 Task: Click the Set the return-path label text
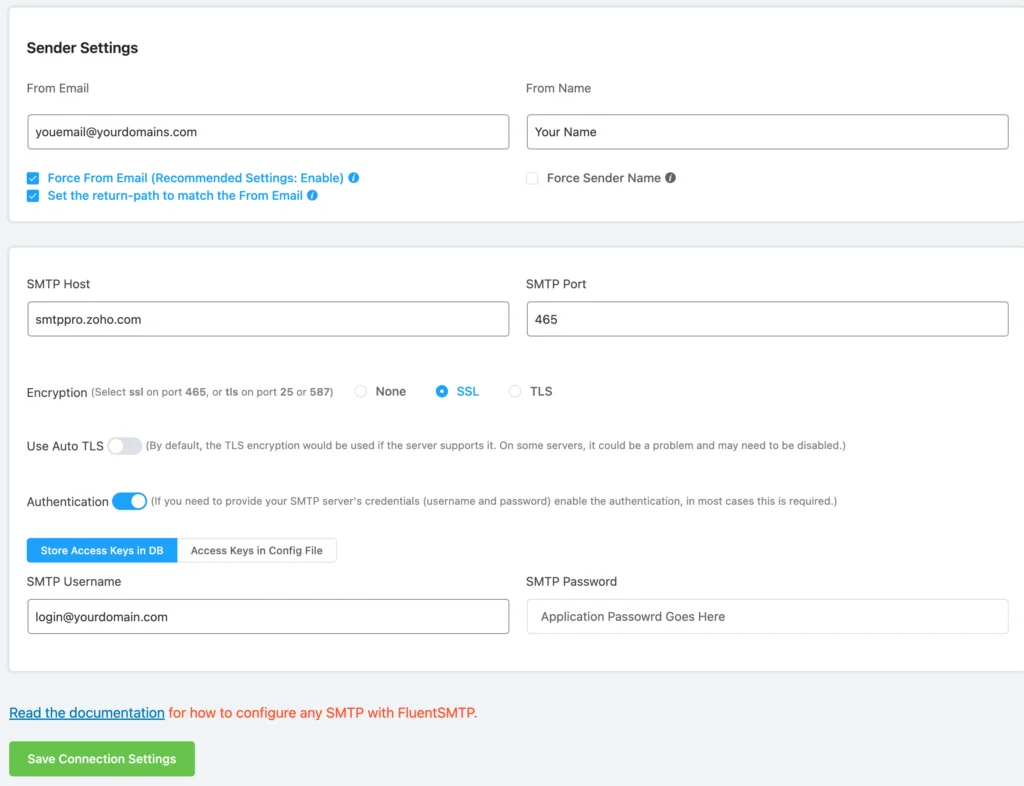click(175, 195)
